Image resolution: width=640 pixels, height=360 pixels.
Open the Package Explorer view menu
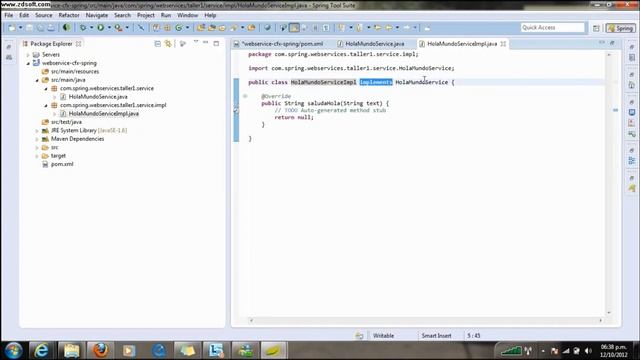196,42
